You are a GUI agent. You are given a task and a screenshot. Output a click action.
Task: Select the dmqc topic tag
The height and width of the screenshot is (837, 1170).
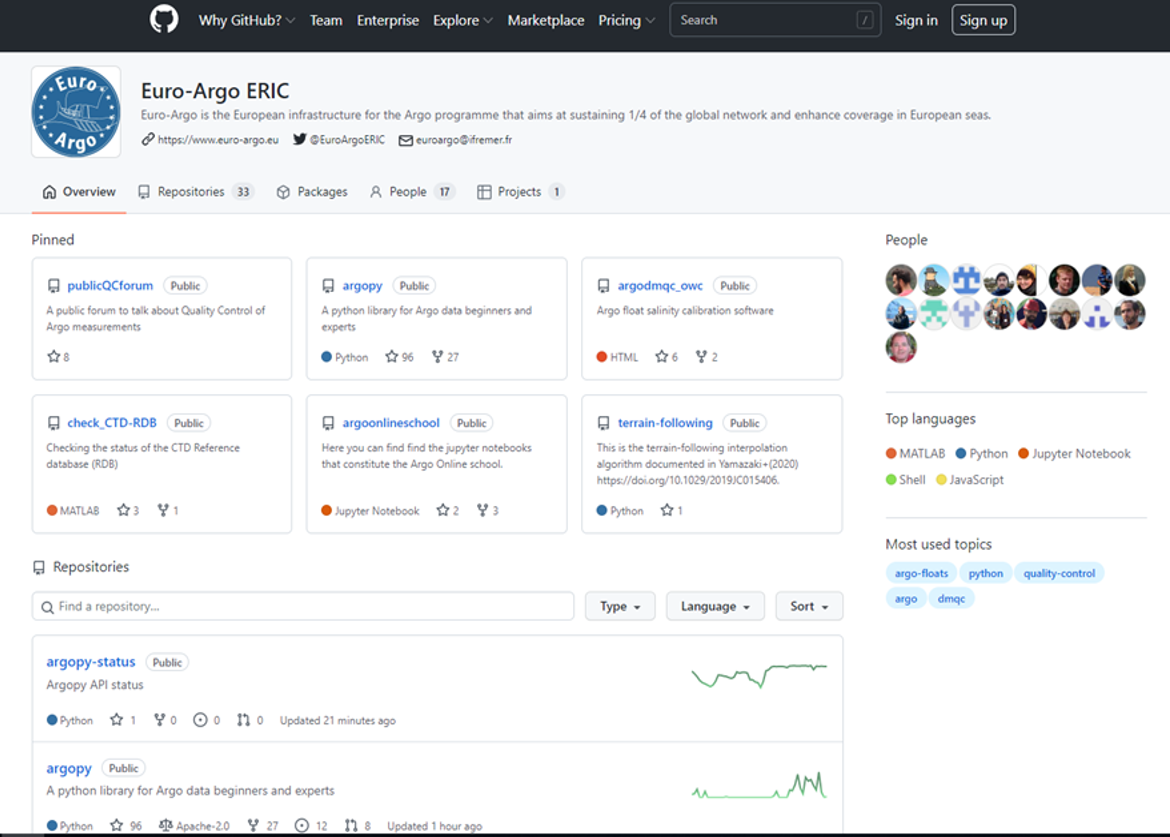pos(951,598)
